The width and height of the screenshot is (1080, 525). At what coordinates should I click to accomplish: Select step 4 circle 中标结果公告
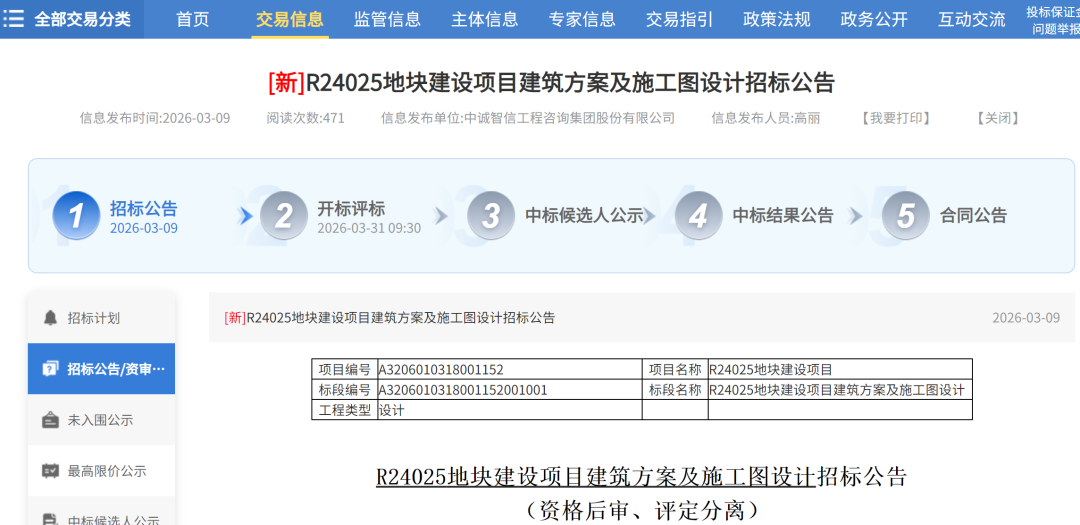tap(698, 216)
